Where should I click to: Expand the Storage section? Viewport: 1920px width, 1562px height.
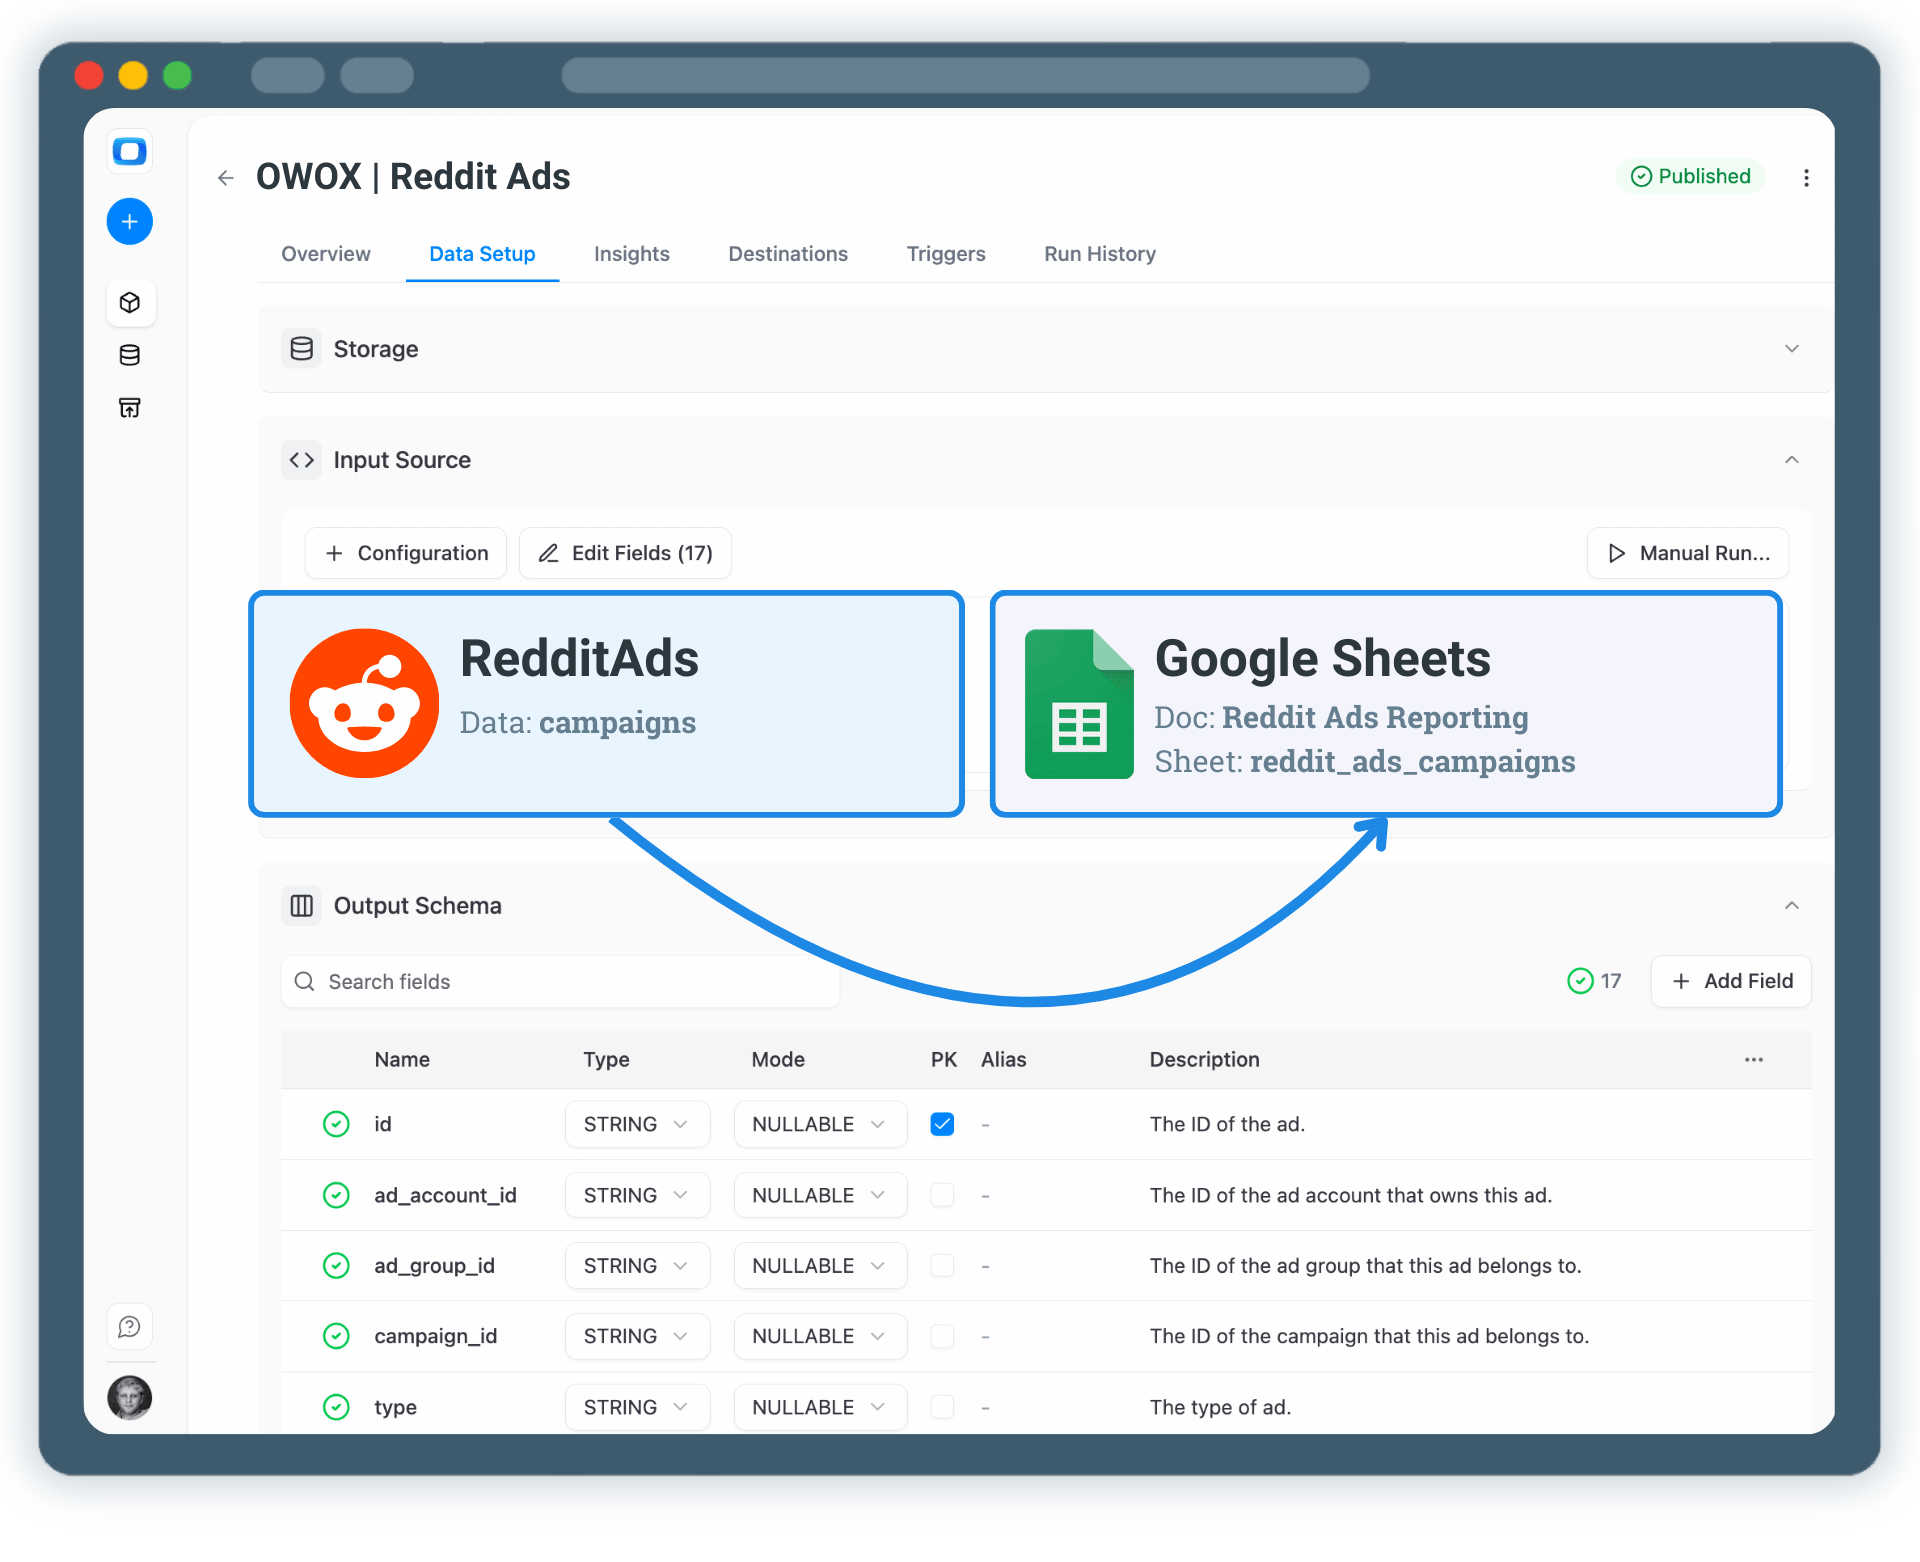coord(1791,349)
